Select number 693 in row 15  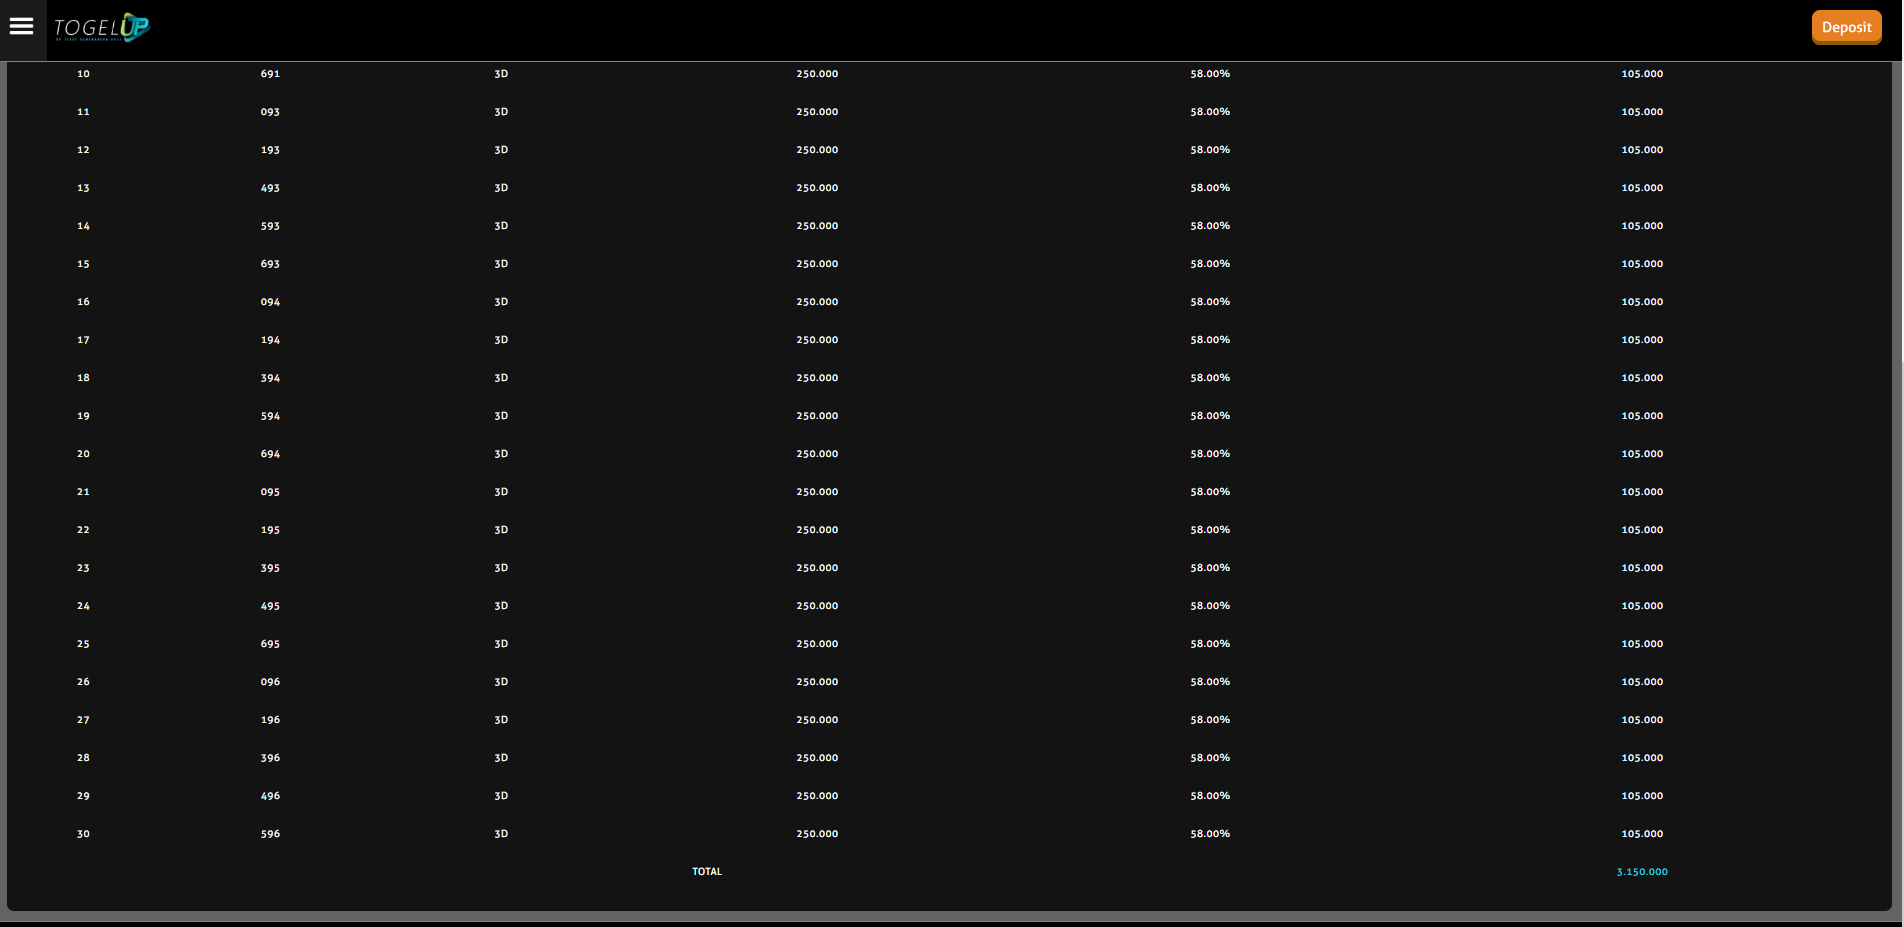coord(270,264)
